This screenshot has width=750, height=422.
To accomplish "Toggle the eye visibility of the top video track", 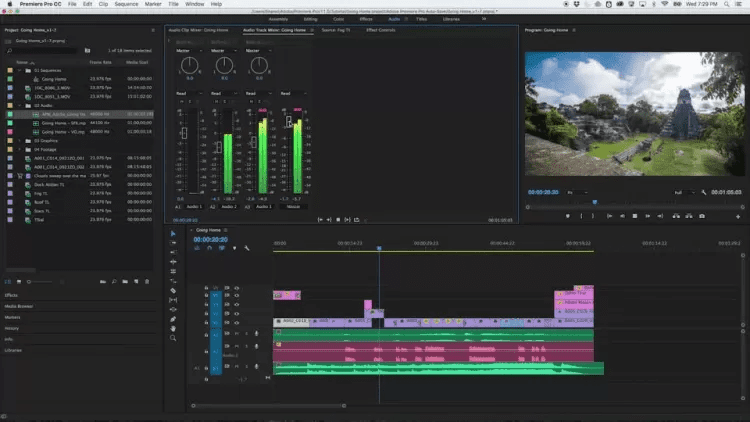I will pyautogui.click(x=236, y=287).
